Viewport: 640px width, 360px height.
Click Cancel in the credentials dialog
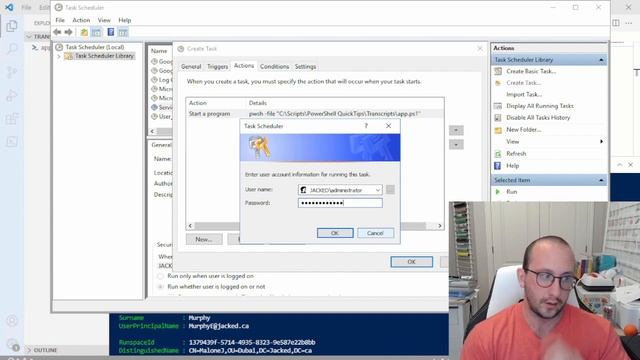(x=376, y=233)
